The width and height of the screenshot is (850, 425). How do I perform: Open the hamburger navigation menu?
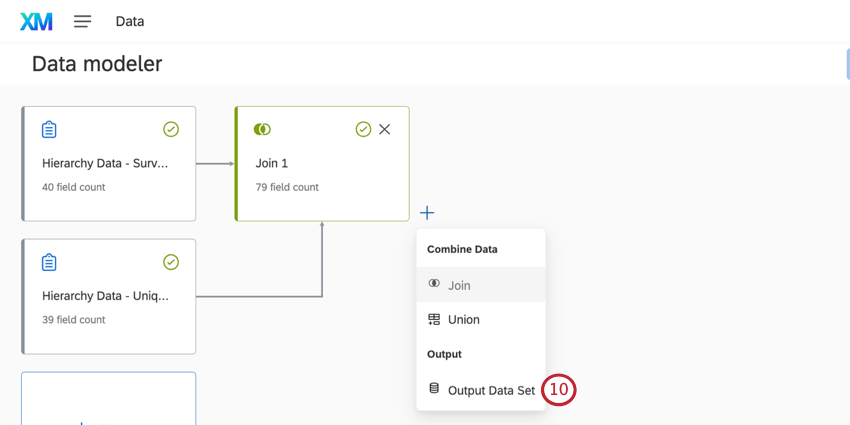click(82, 21)
